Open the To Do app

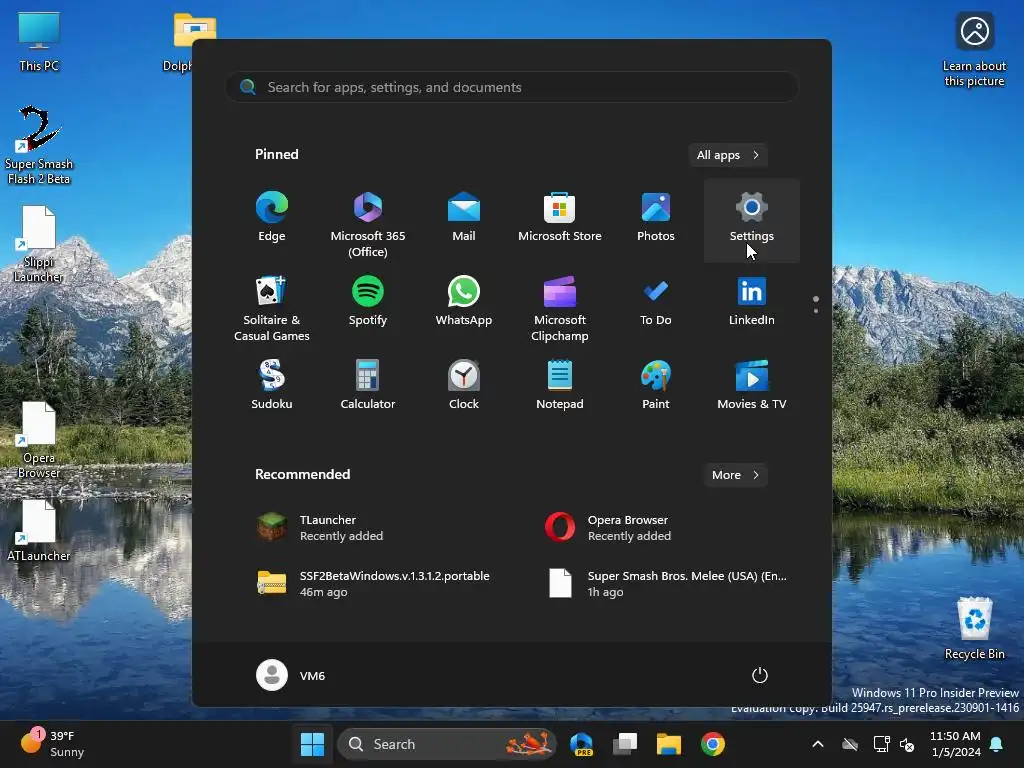pyautogui.click(x=656, y=302)
